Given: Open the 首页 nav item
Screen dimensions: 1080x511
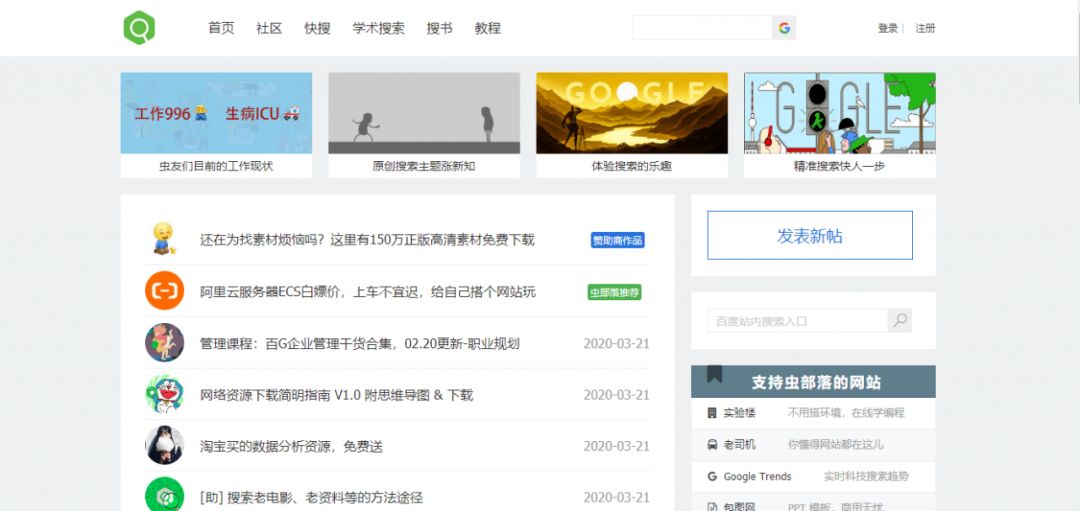Looking at the screenshot, I should (221, 28).
